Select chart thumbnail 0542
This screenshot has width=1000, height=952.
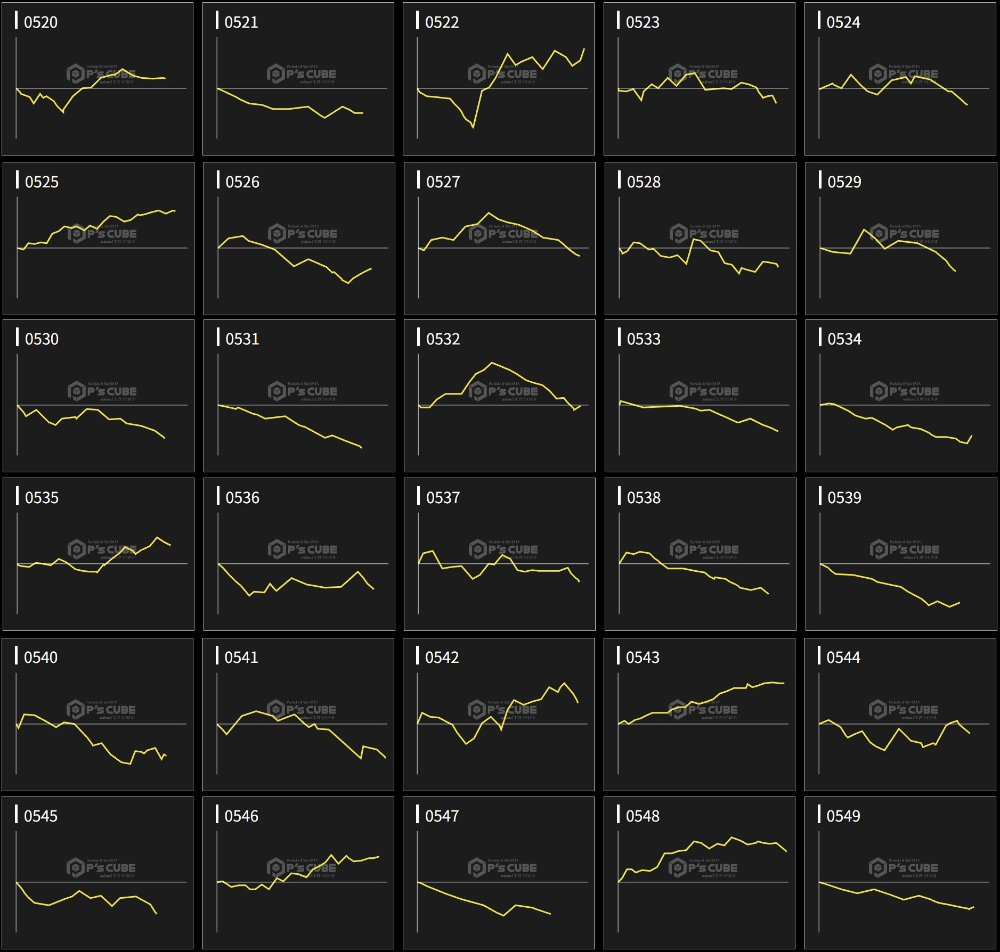pyautogui.click(x=499, y=714)
